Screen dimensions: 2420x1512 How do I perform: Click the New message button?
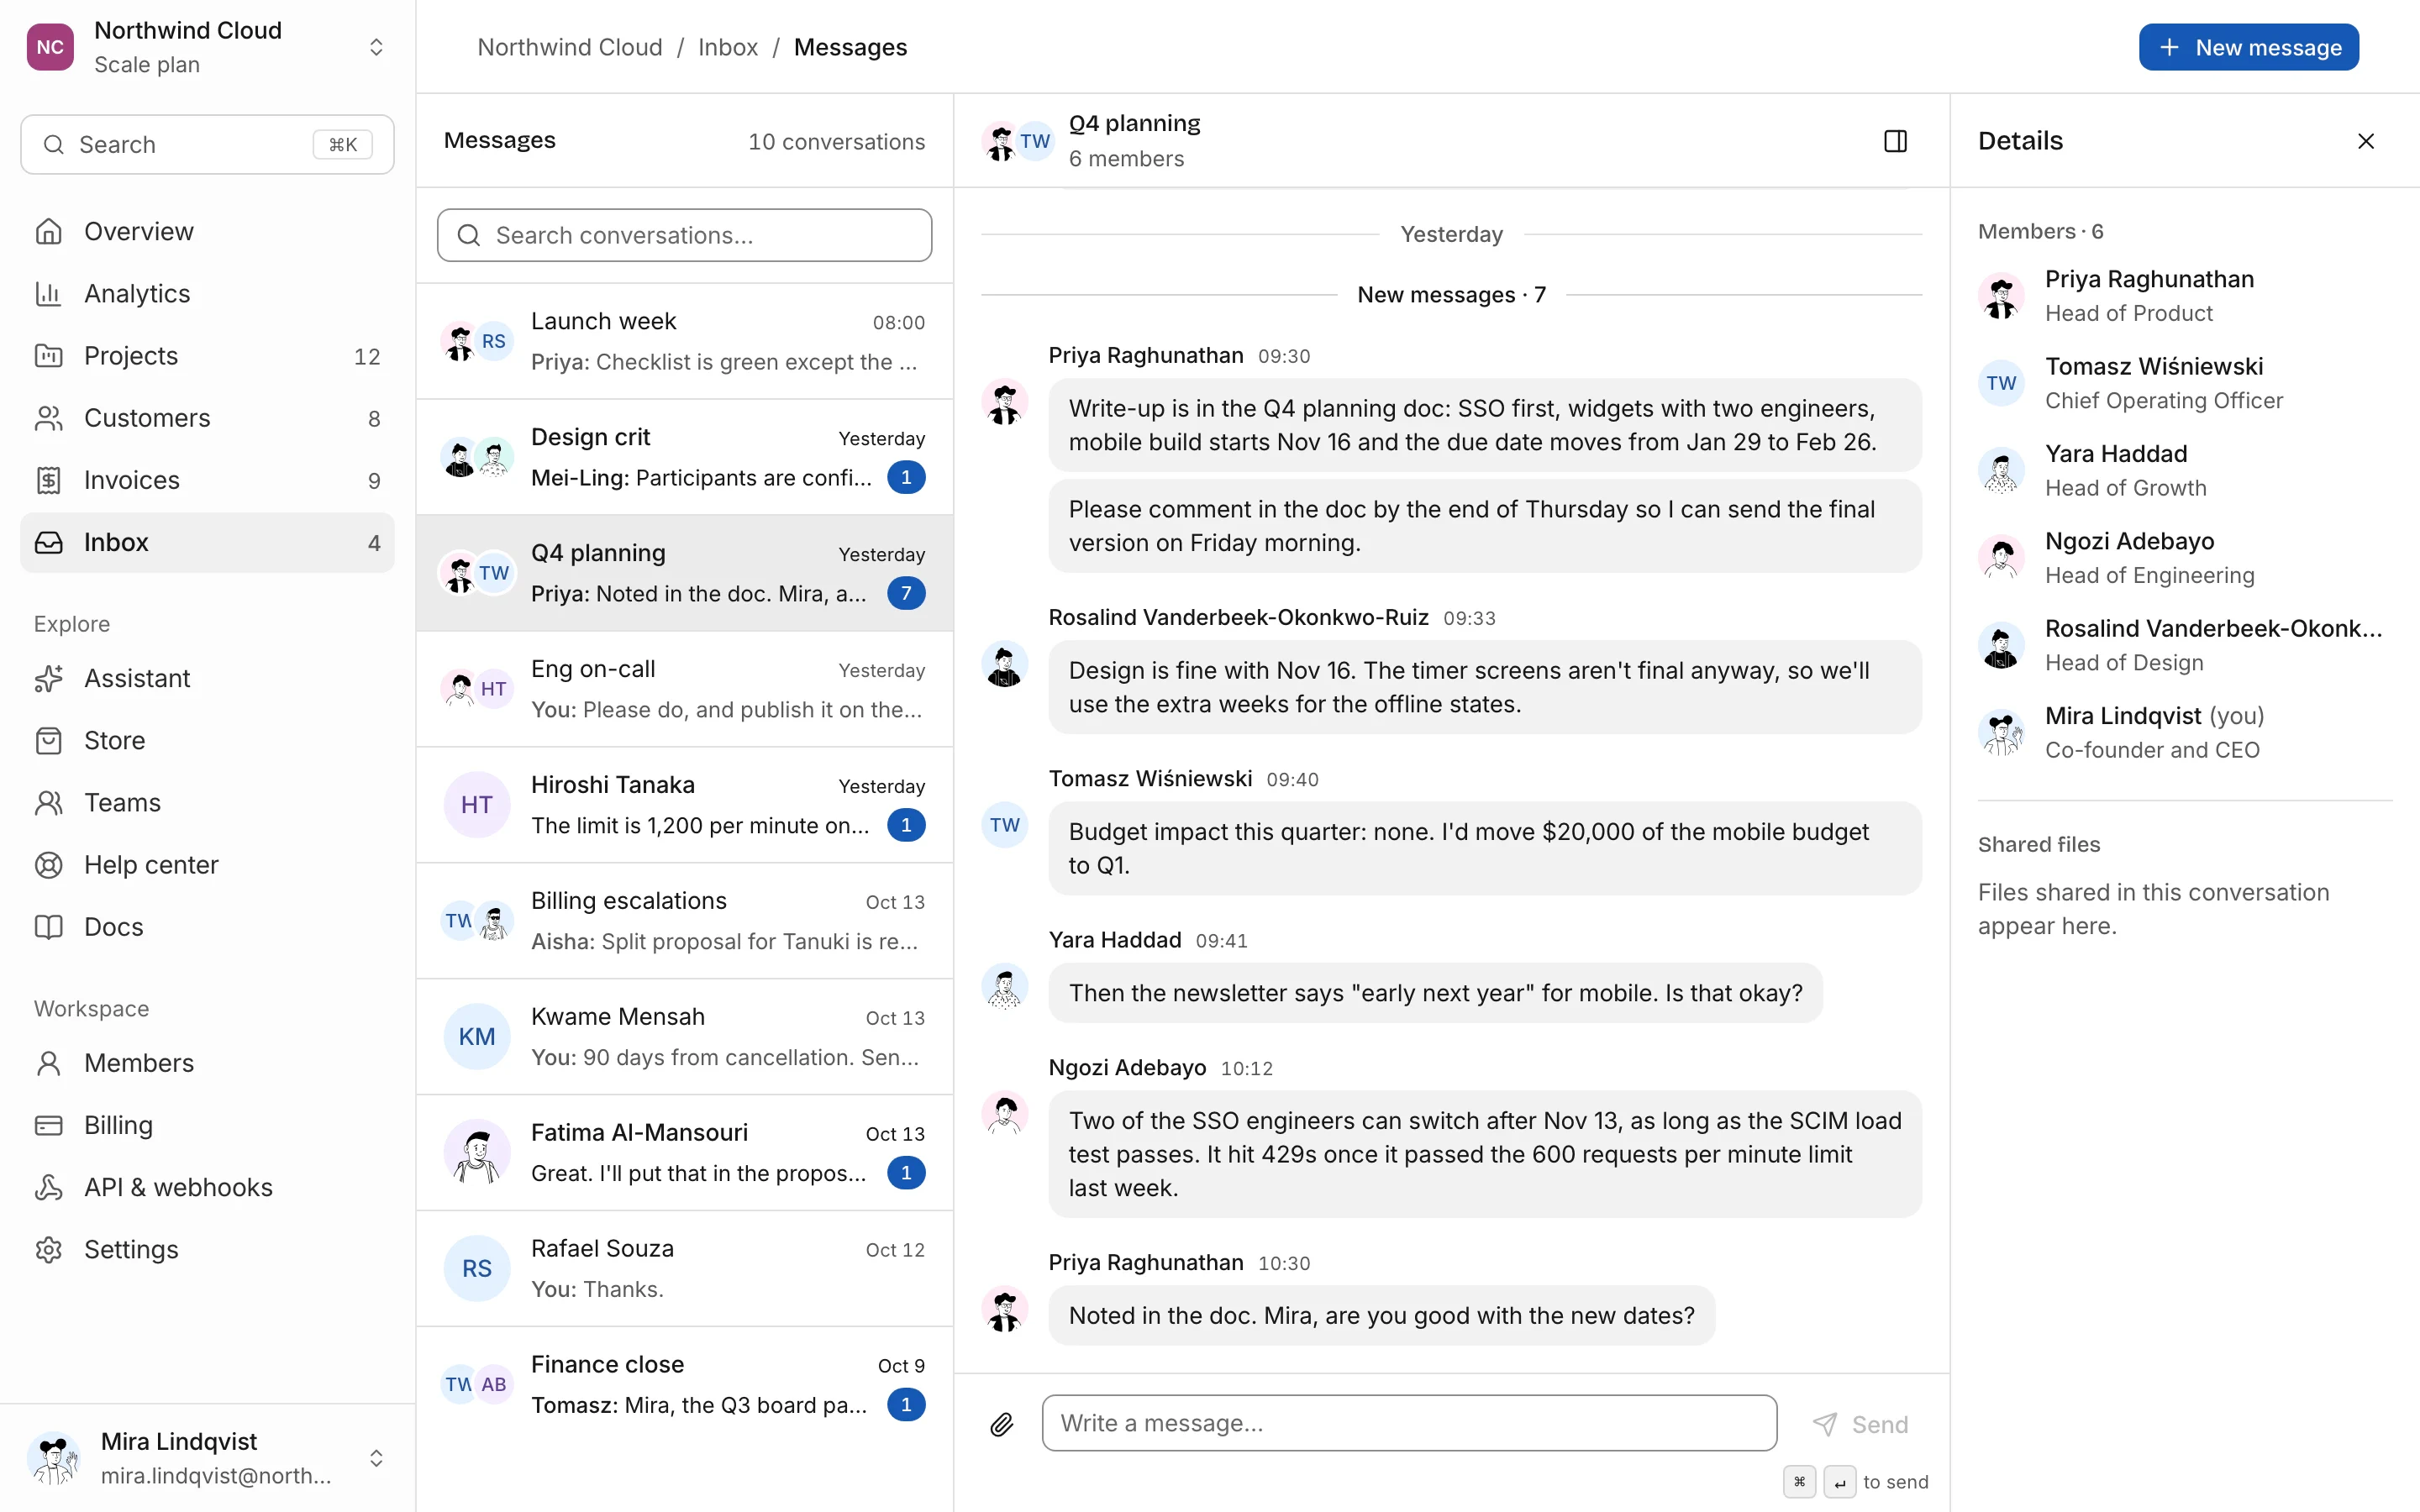(x=2249, y=47)
